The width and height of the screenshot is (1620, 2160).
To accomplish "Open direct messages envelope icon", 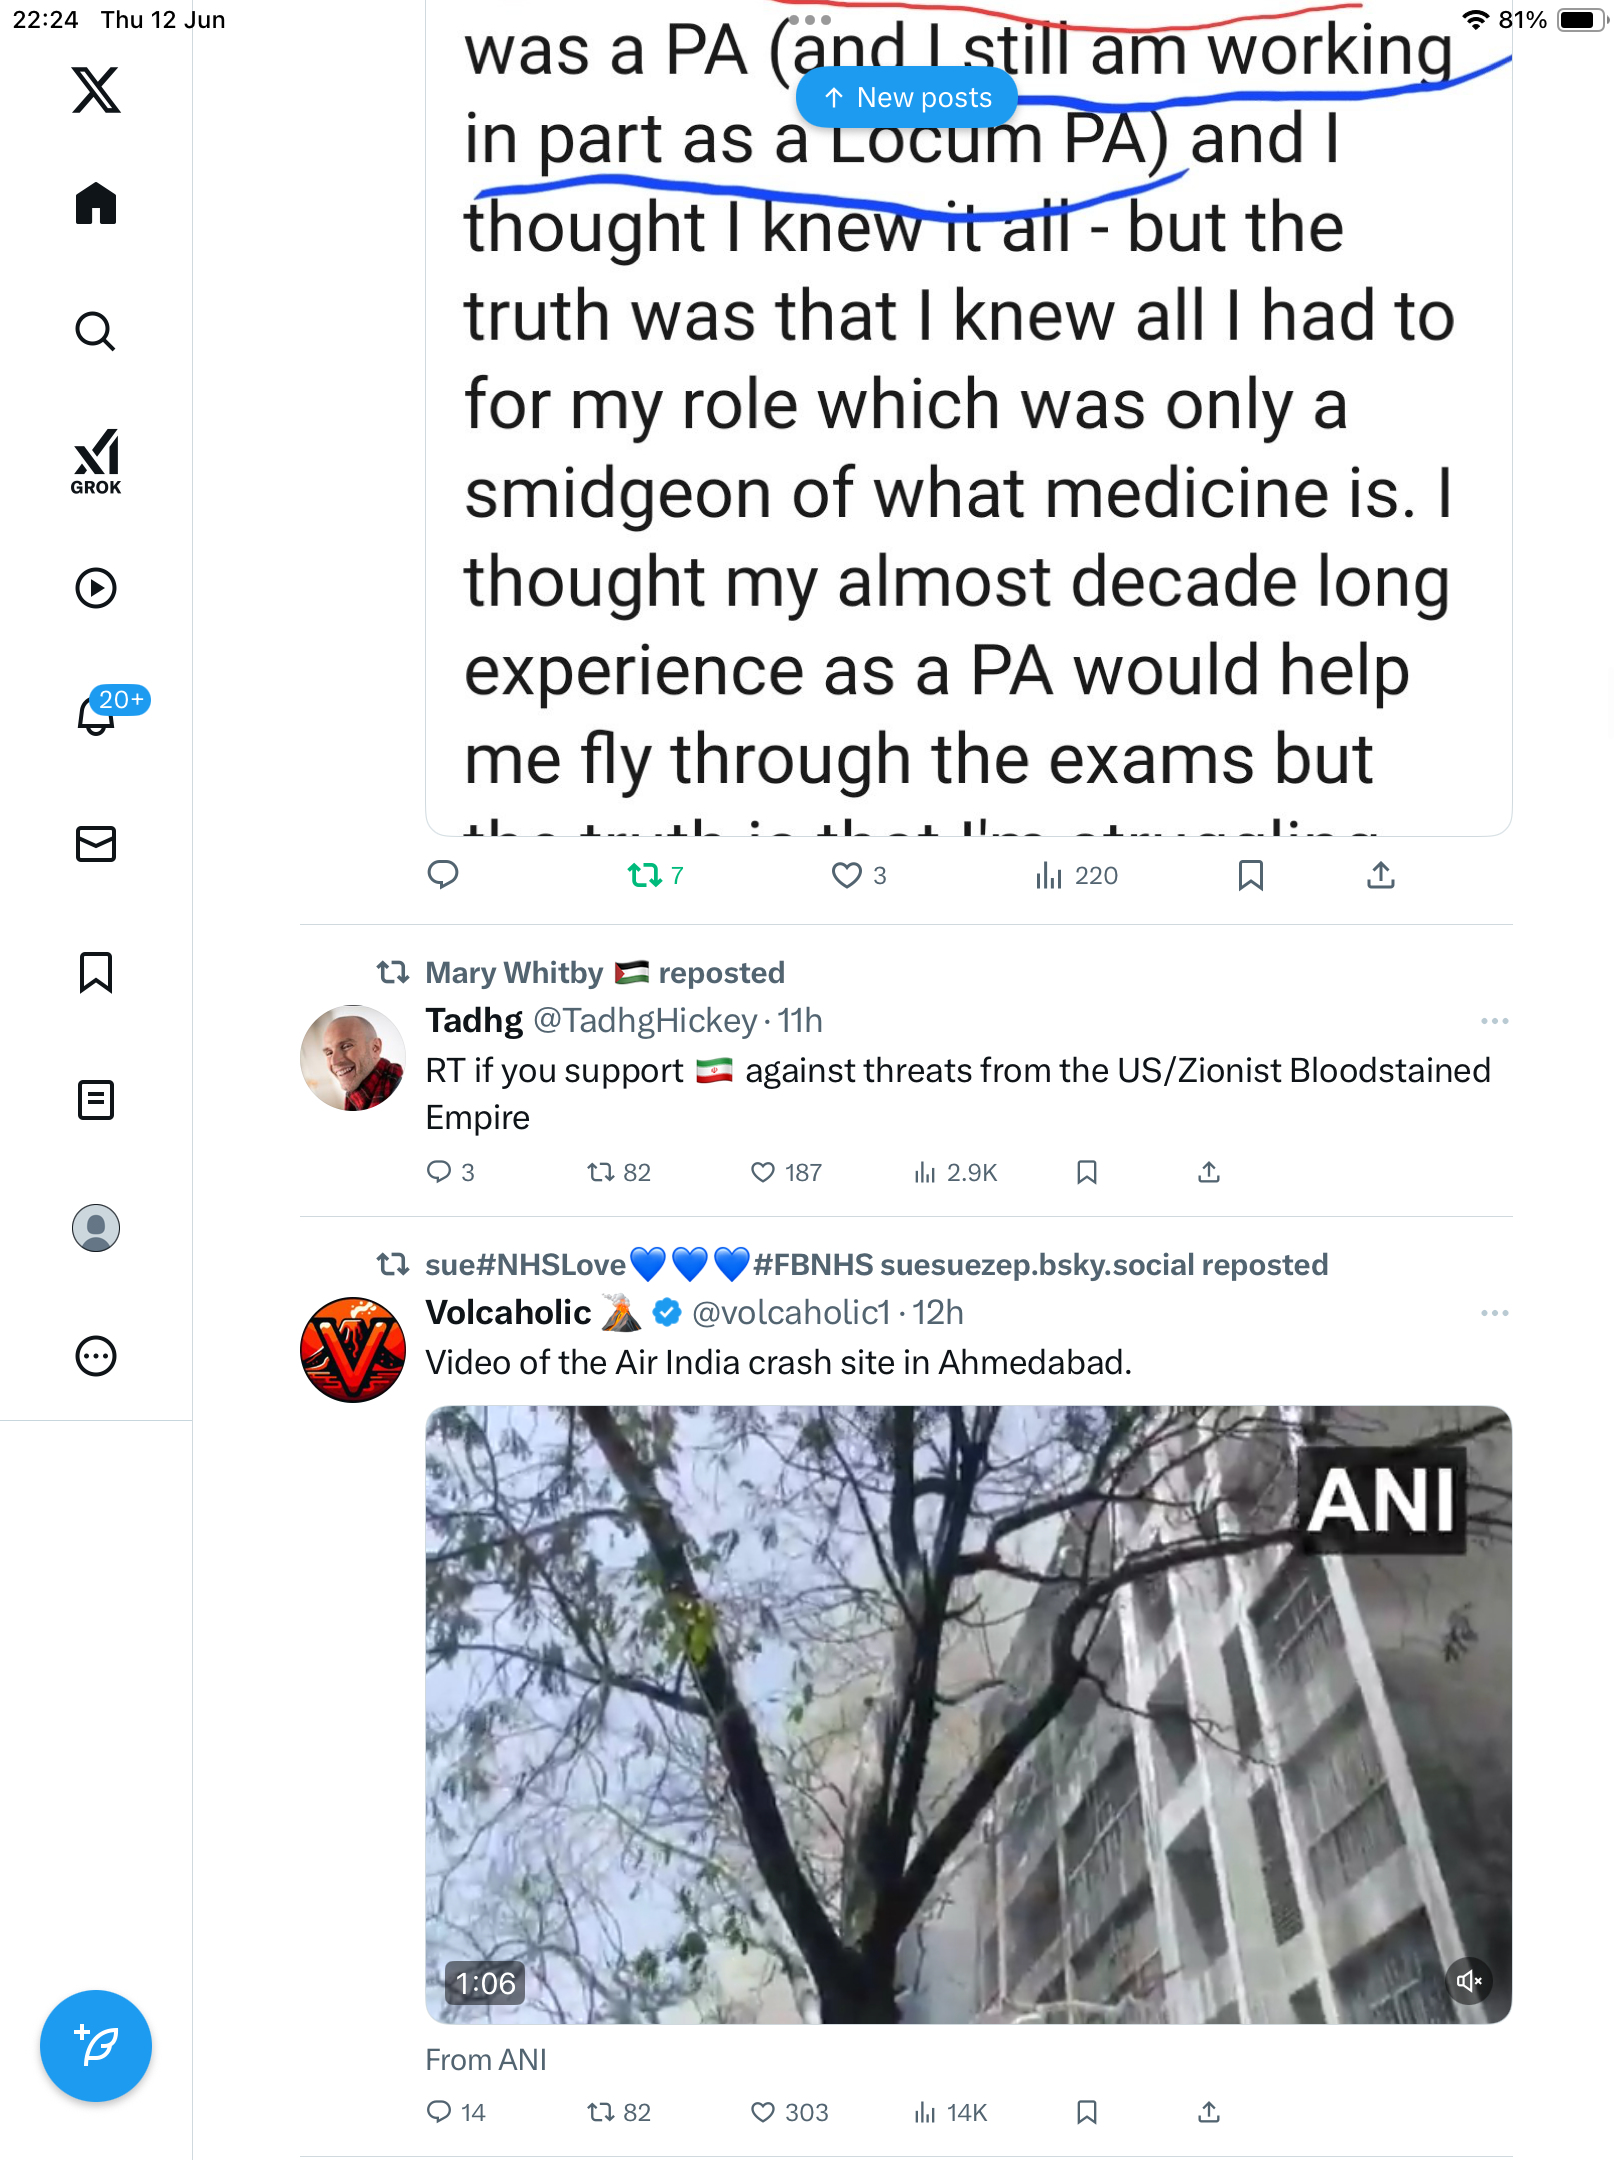I will 96,844.
